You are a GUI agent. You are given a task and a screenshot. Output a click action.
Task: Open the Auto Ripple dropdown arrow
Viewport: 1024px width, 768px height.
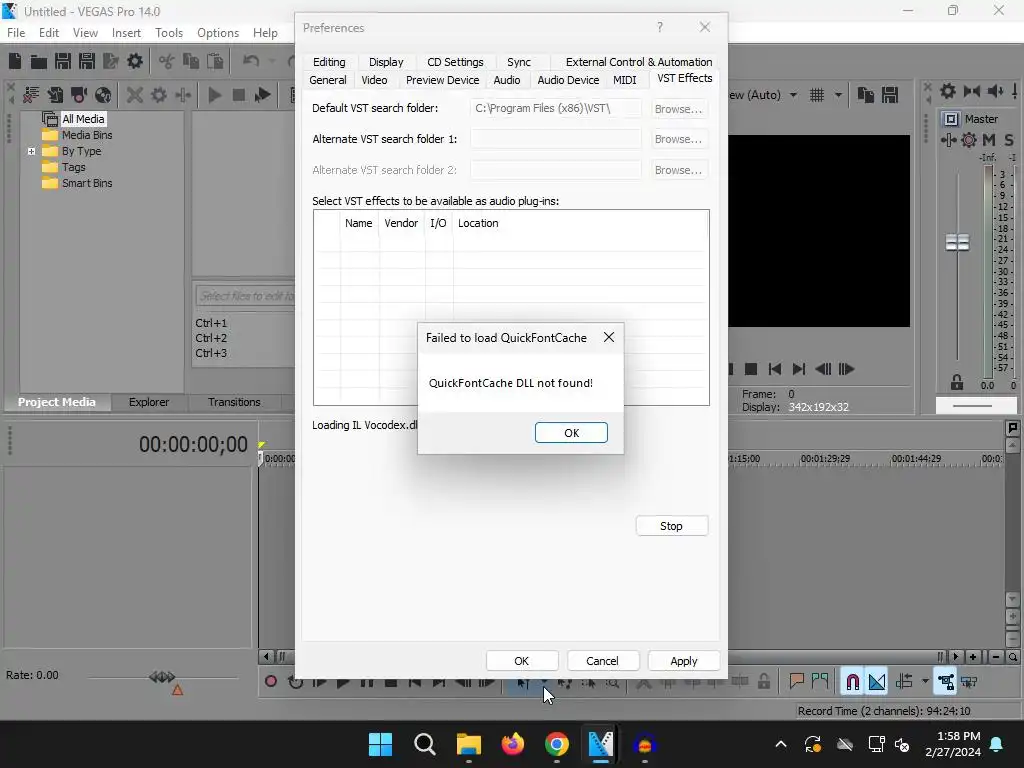tap(925, 682)
